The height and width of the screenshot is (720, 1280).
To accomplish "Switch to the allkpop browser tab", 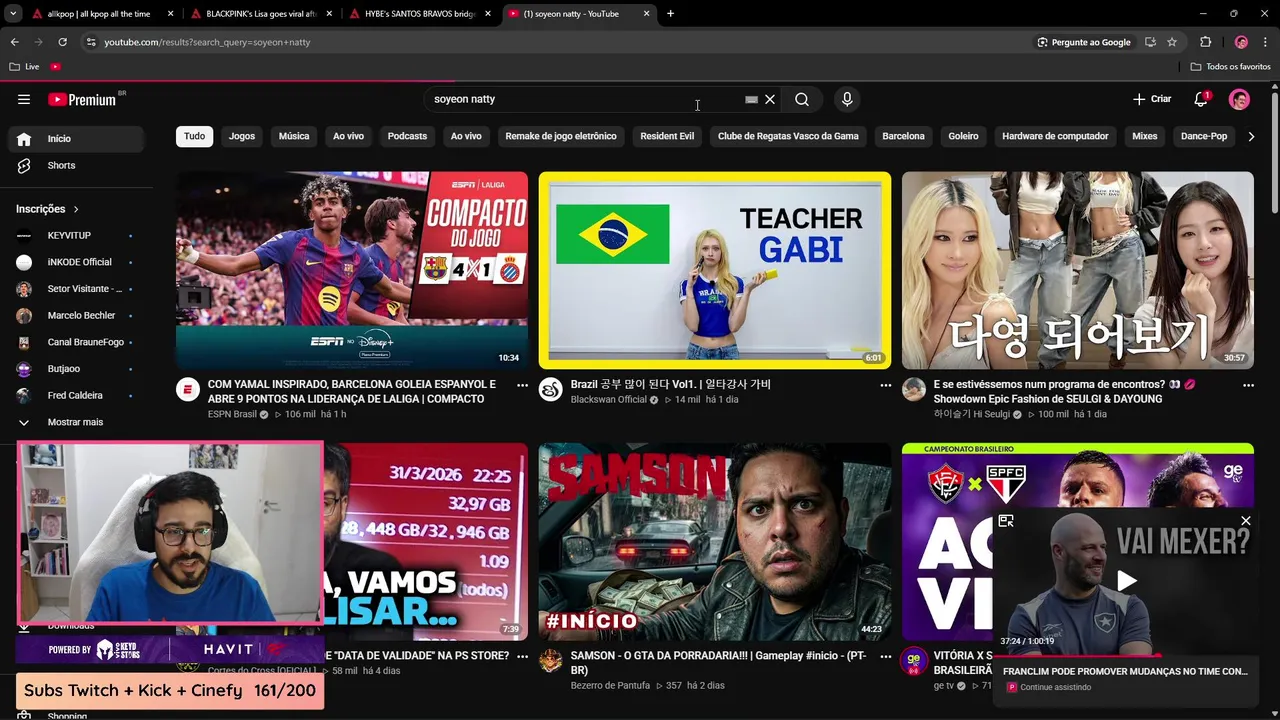I will (102, 14).
